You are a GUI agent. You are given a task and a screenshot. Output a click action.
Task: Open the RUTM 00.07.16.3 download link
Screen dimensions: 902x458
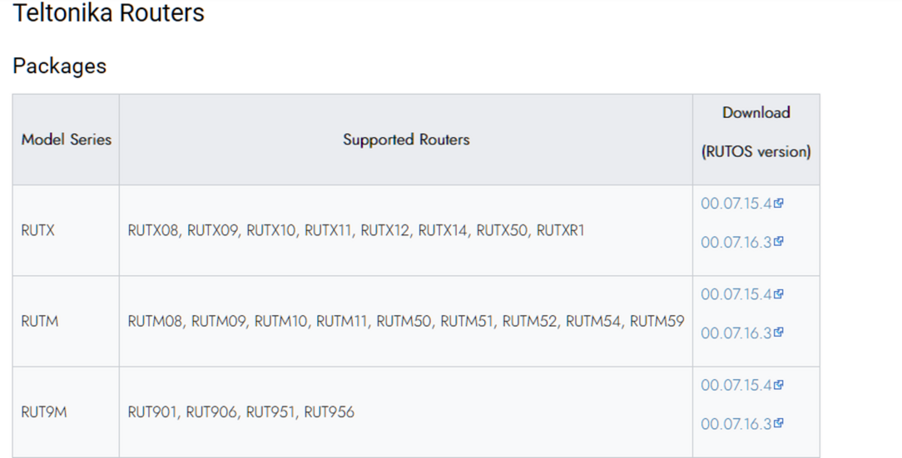(x=736, y=333)
